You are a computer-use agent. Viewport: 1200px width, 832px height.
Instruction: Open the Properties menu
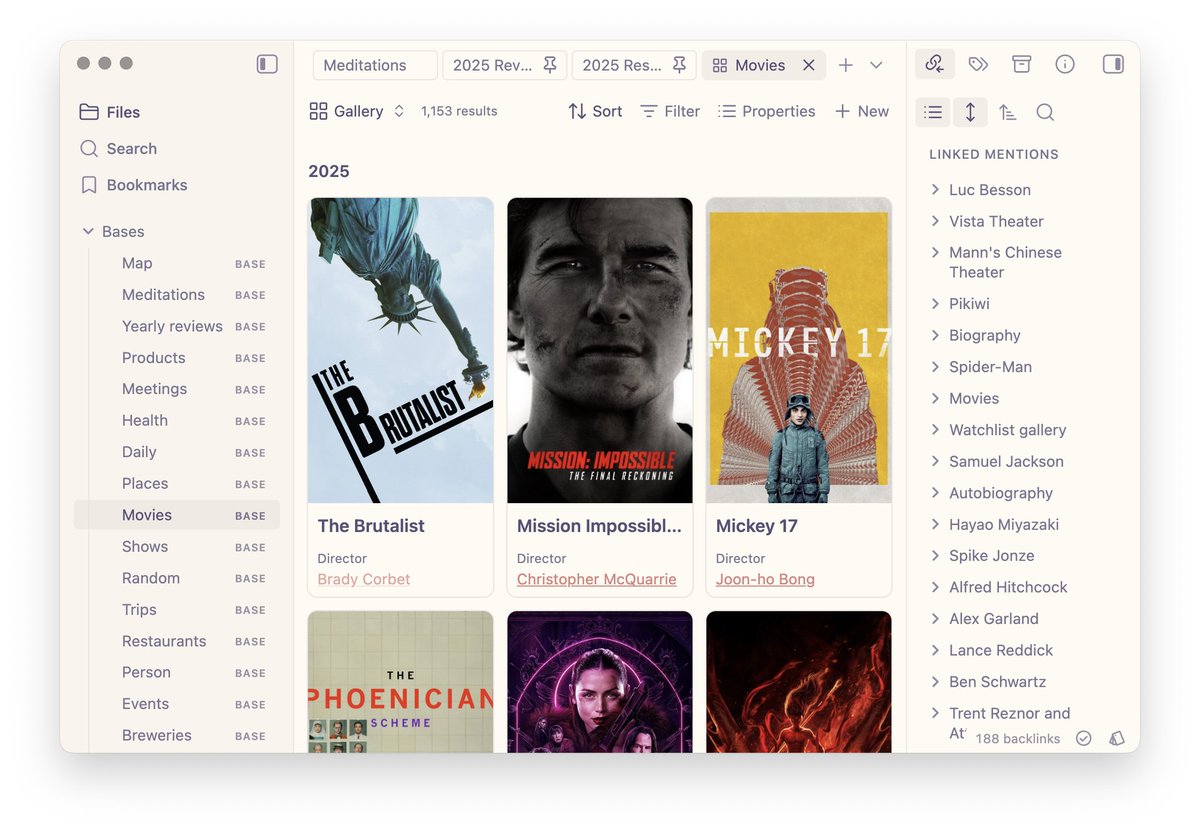pyautogui.click(x=767, y=111)
